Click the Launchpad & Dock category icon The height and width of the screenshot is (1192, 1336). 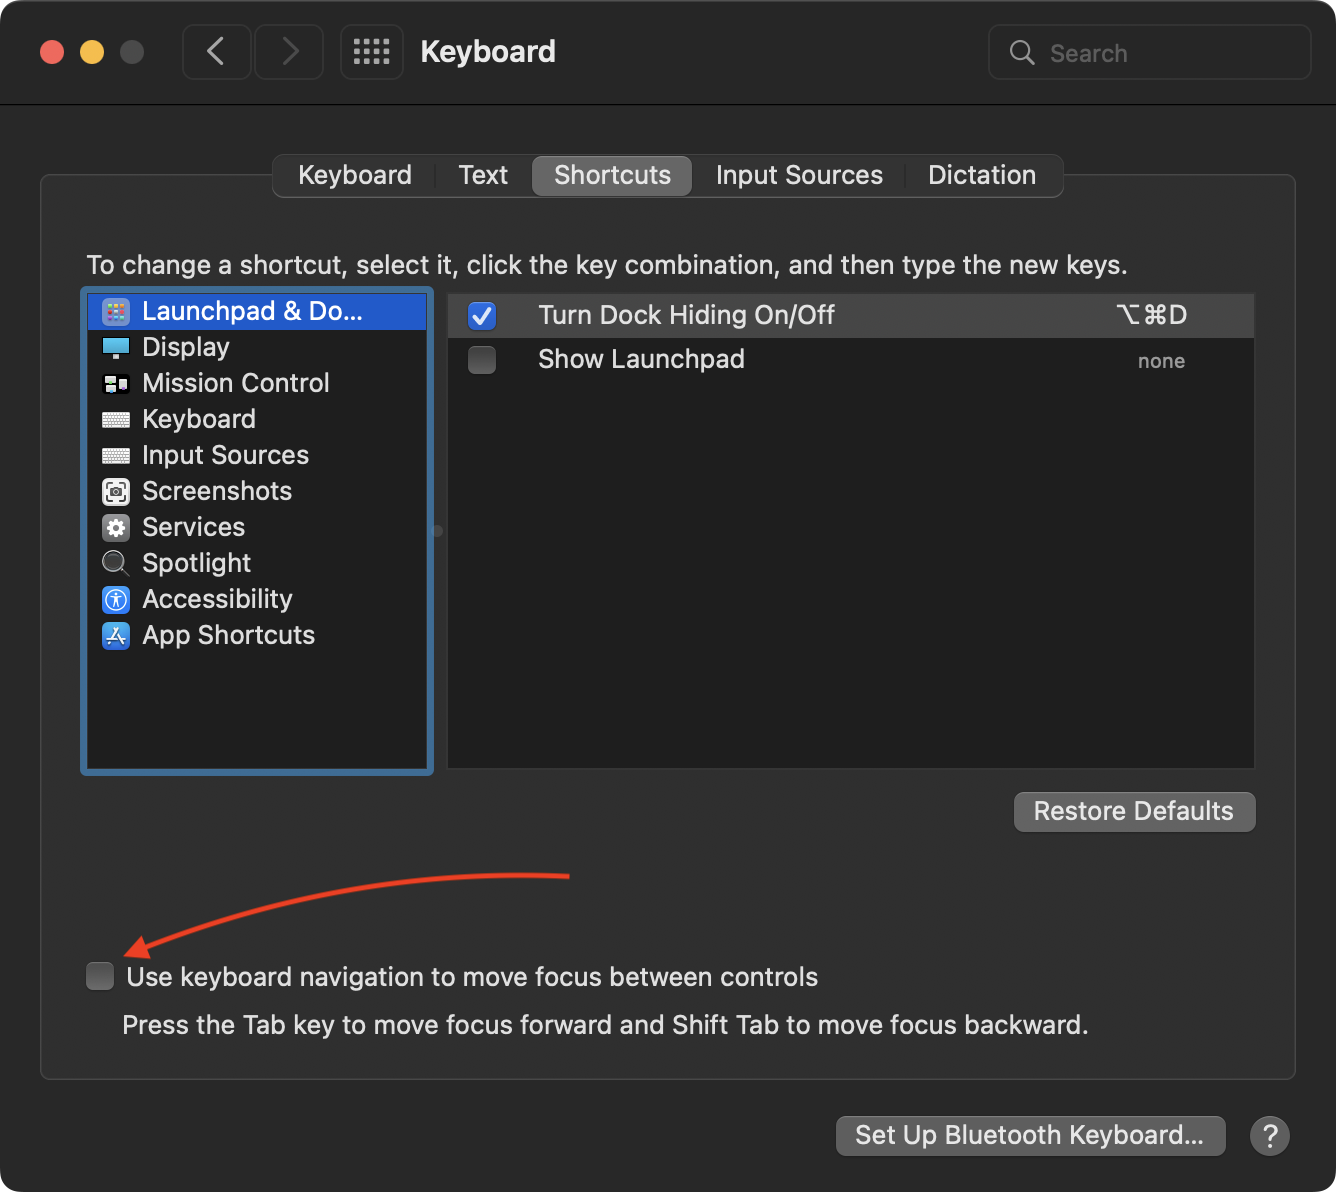point(116,312)
